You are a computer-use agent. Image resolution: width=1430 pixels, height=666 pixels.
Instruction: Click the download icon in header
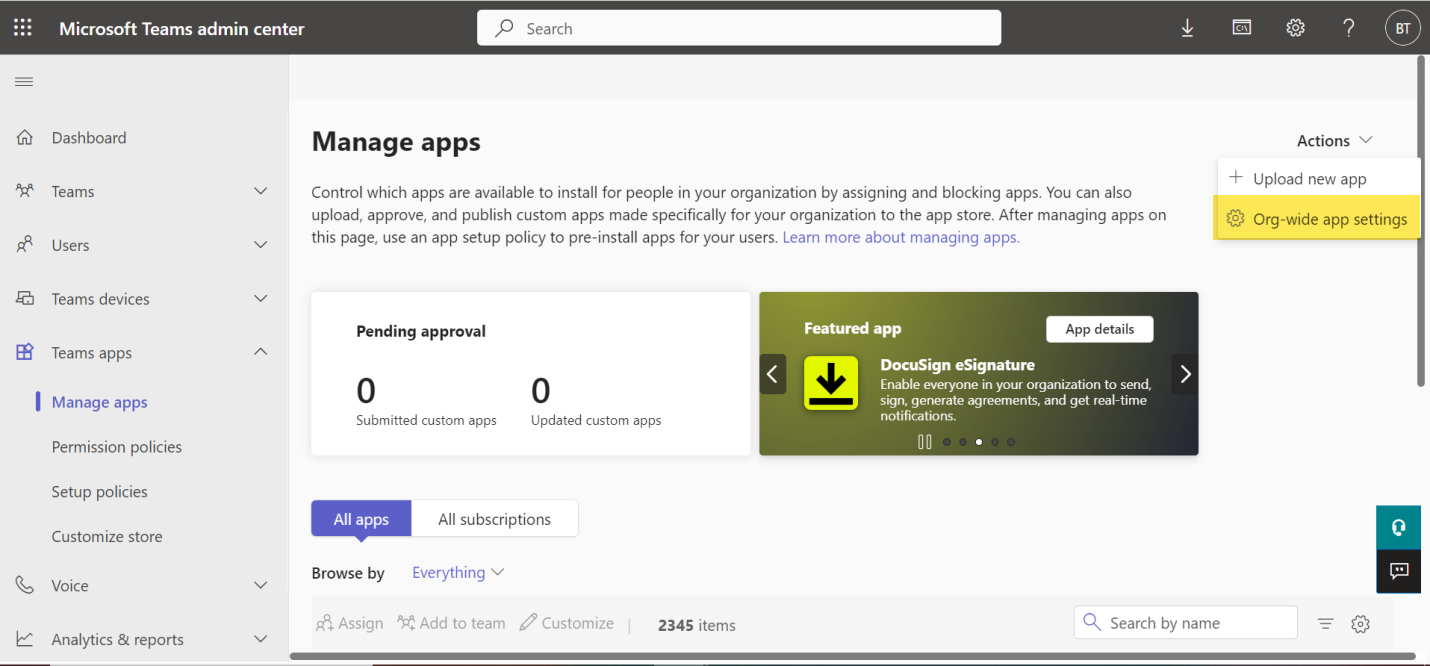(1187, 28)
